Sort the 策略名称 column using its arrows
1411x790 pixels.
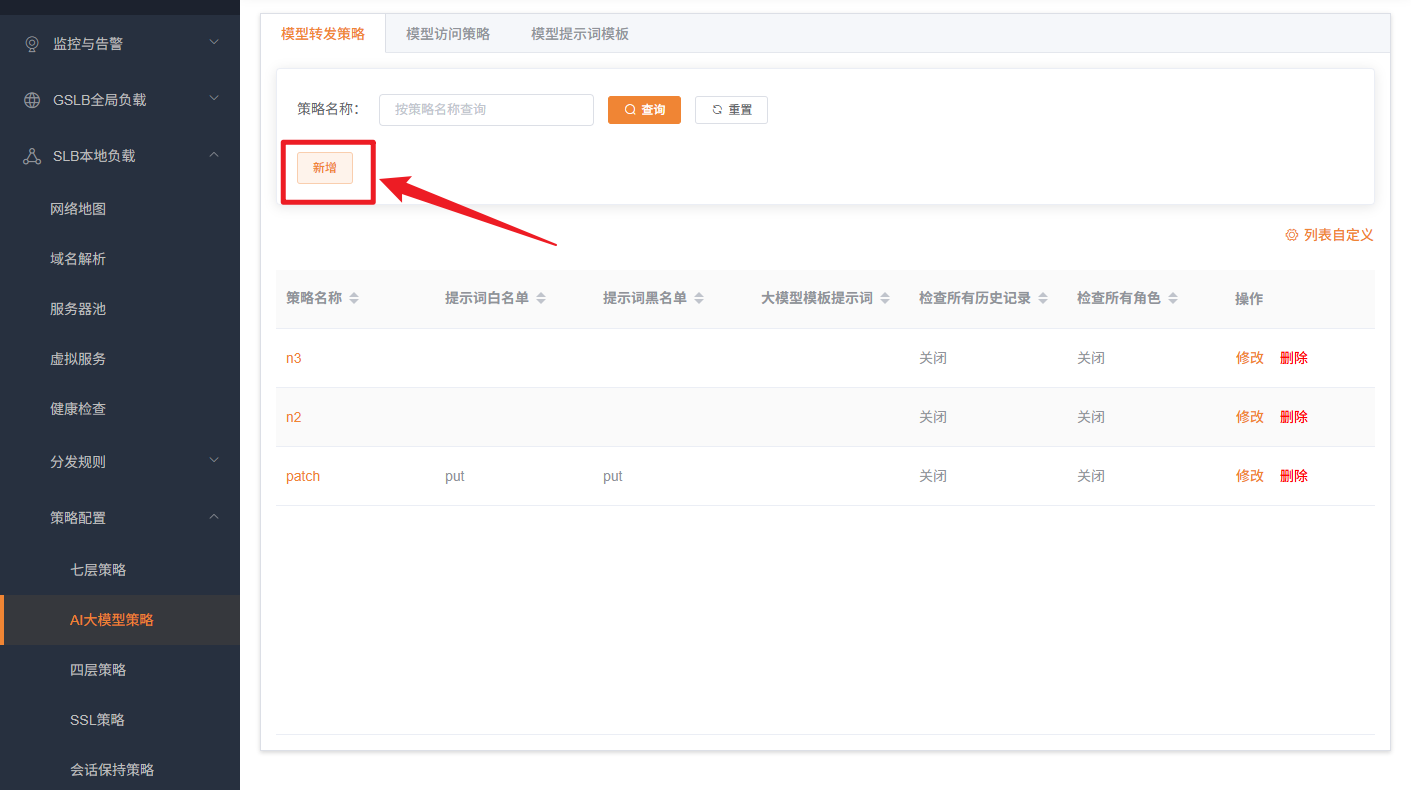pyautogui.click(x=352, y=297)
